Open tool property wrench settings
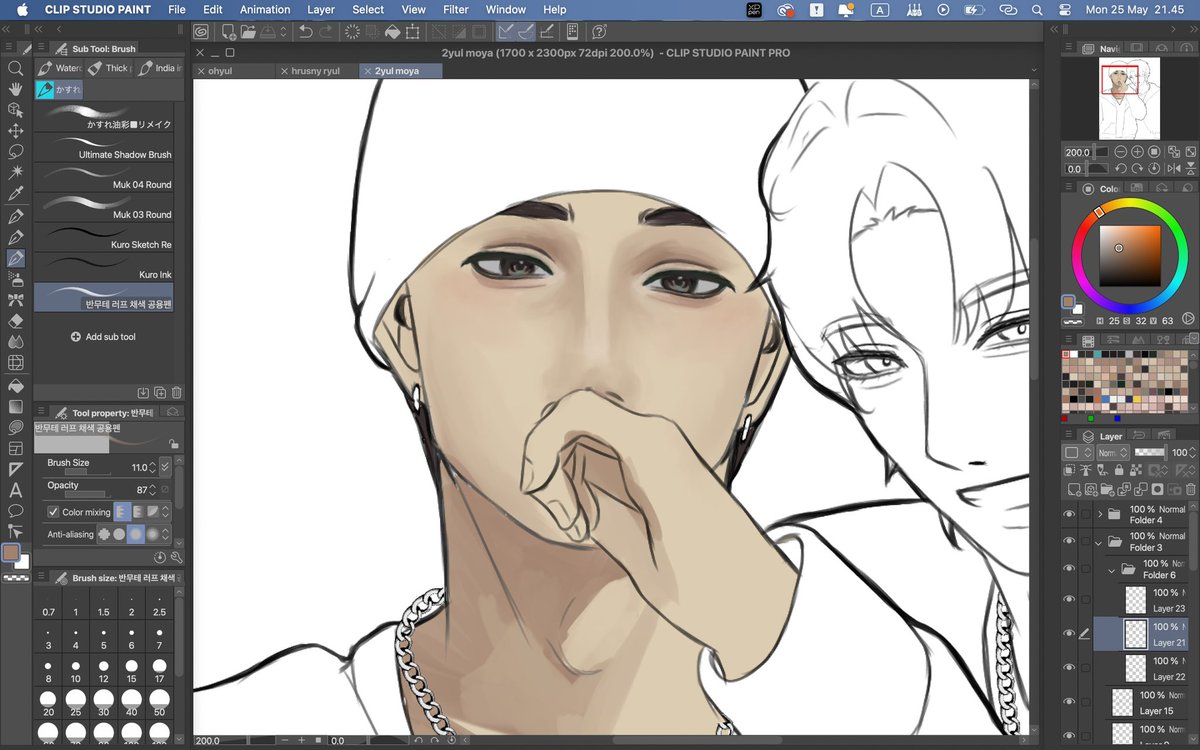 (177, 557)
